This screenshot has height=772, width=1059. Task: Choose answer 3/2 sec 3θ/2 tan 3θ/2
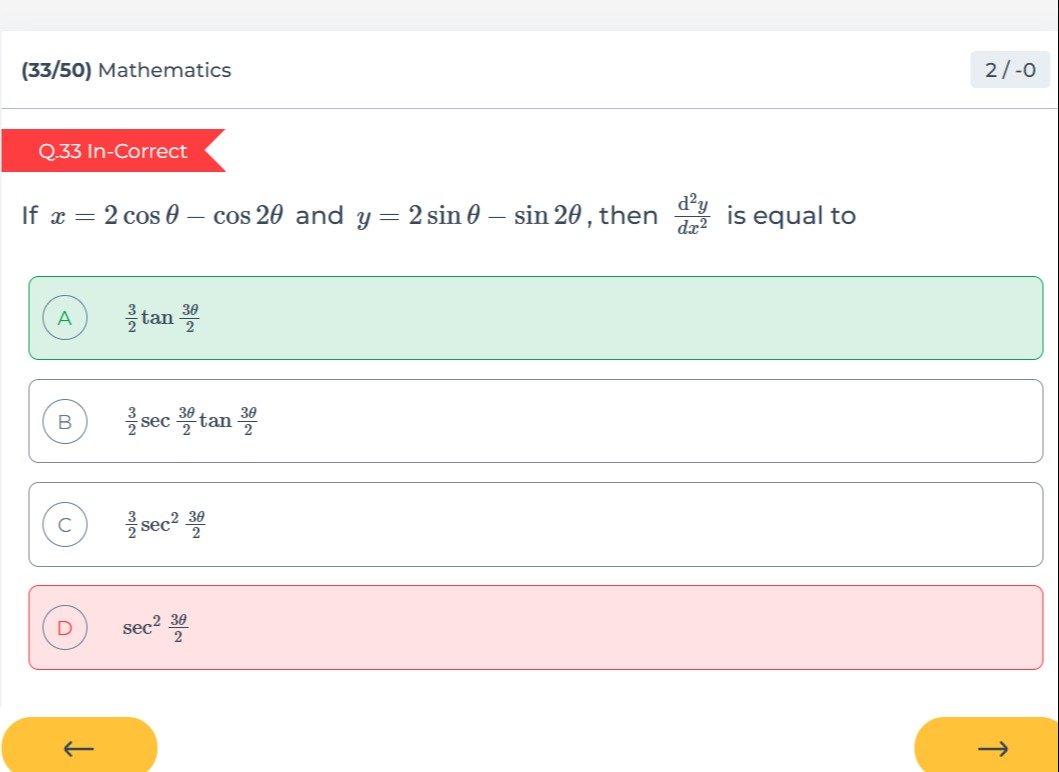(x=192, y=421)
